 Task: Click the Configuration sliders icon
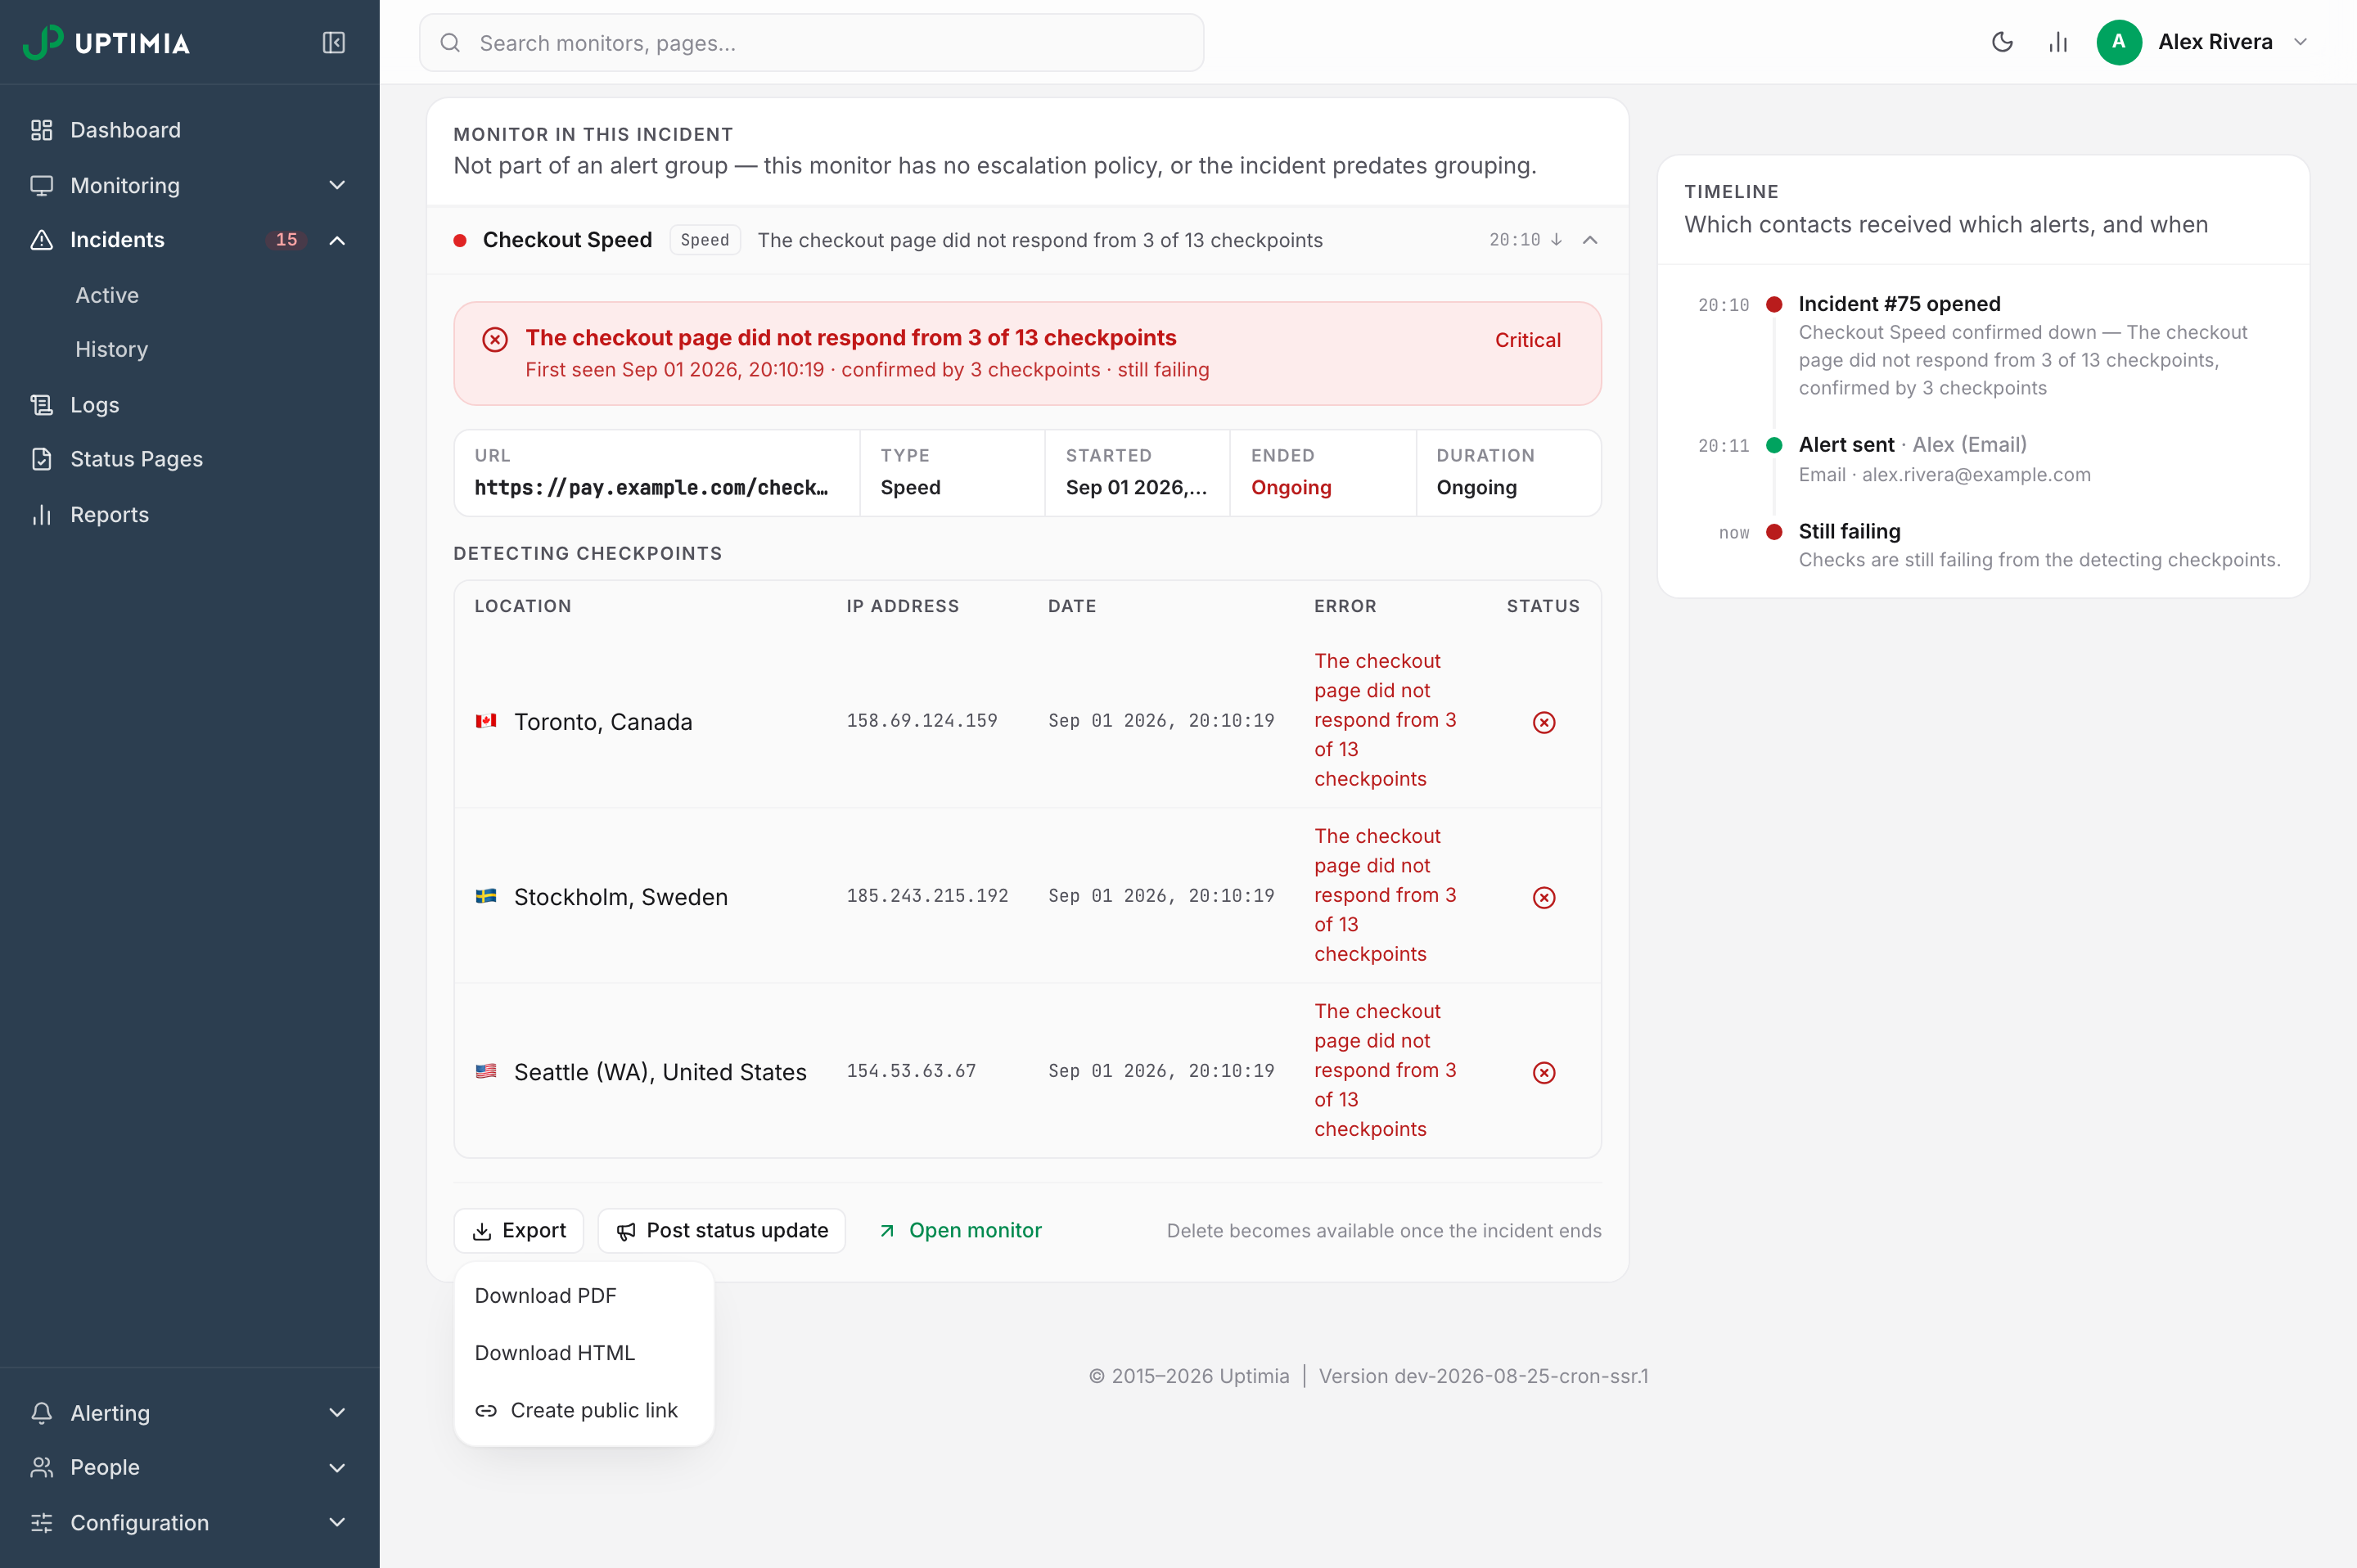click(x=41, y=1522)
